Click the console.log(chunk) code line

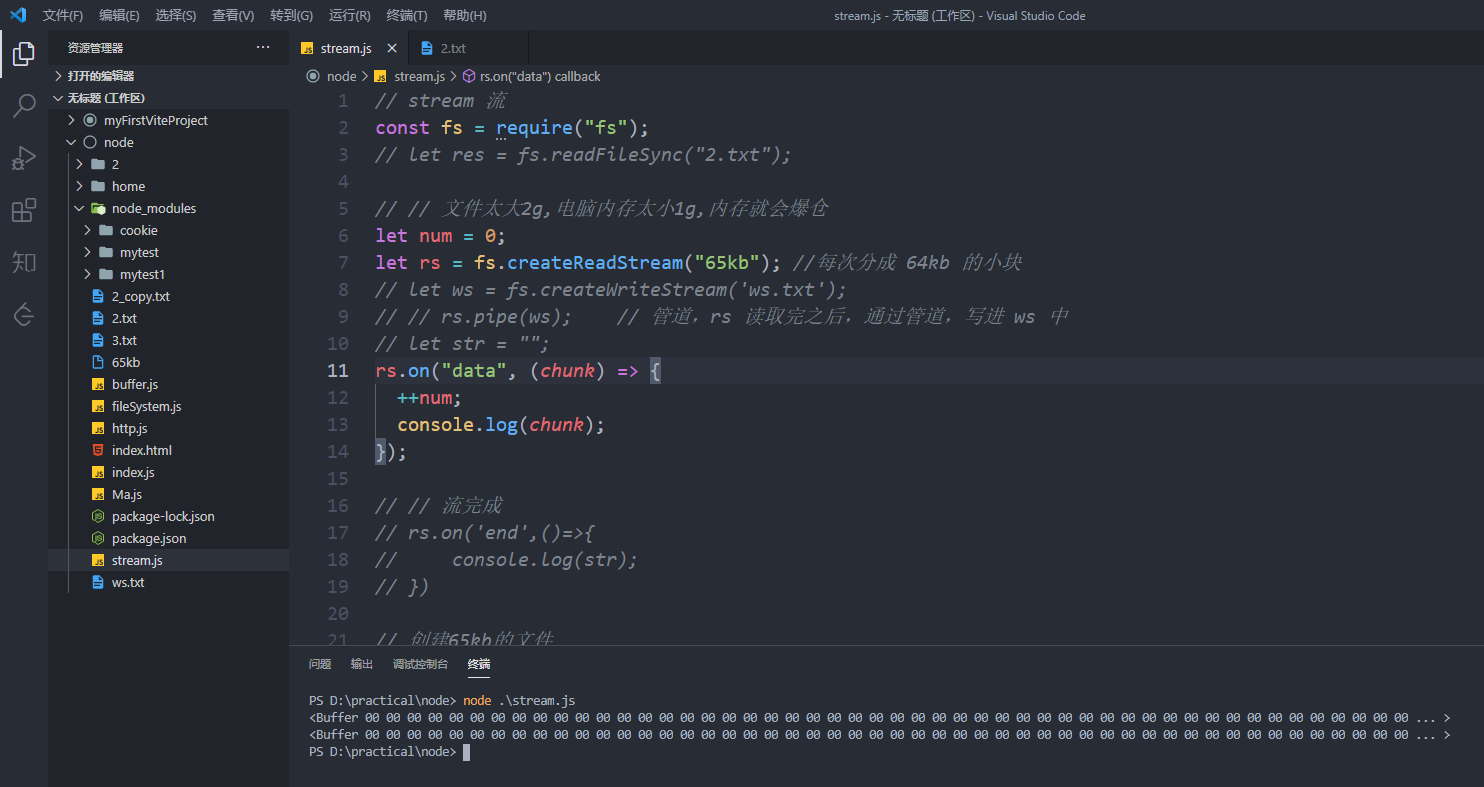pos(501,424)
